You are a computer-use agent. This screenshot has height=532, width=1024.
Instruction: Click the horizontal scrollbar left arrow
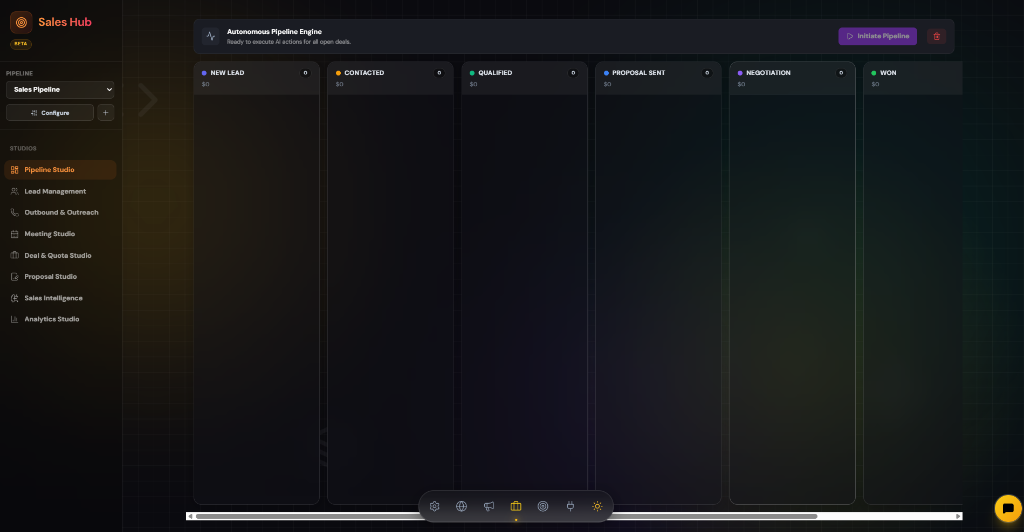pos(190,516)
